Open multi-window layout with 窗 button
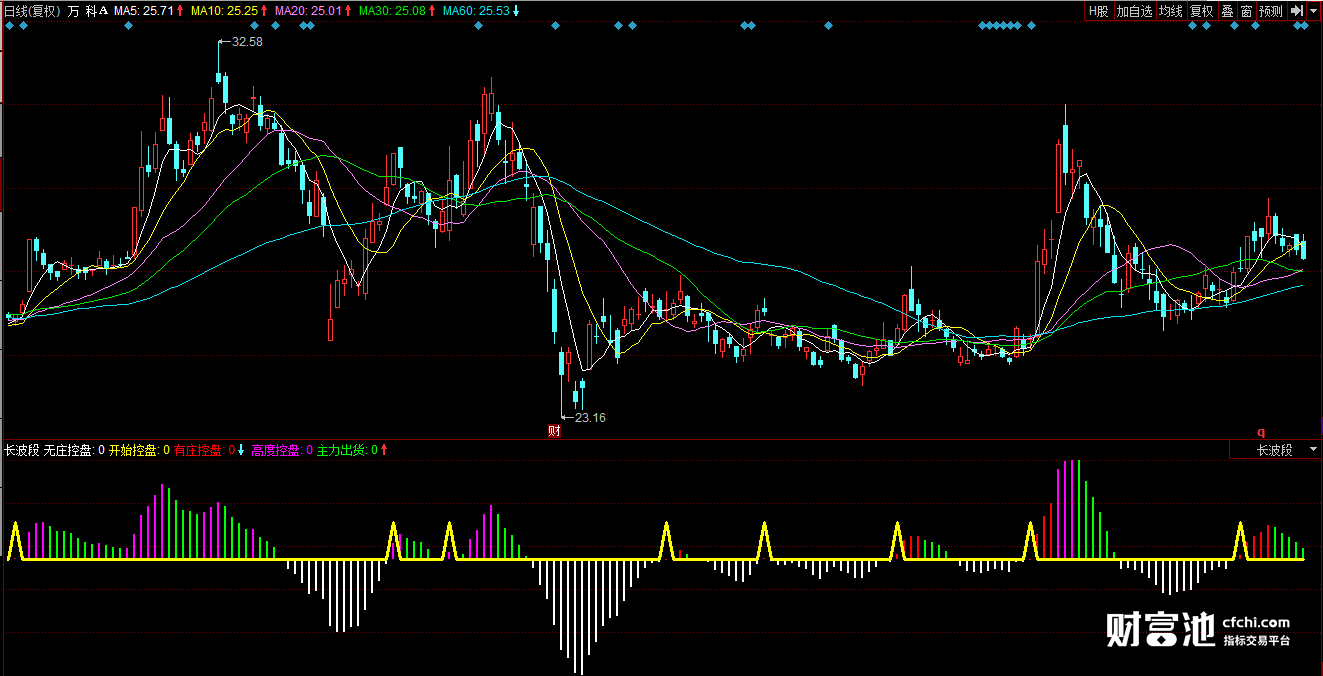Image resolution: width=1323 pixels, height=676 pixels. pos(1246,11)
